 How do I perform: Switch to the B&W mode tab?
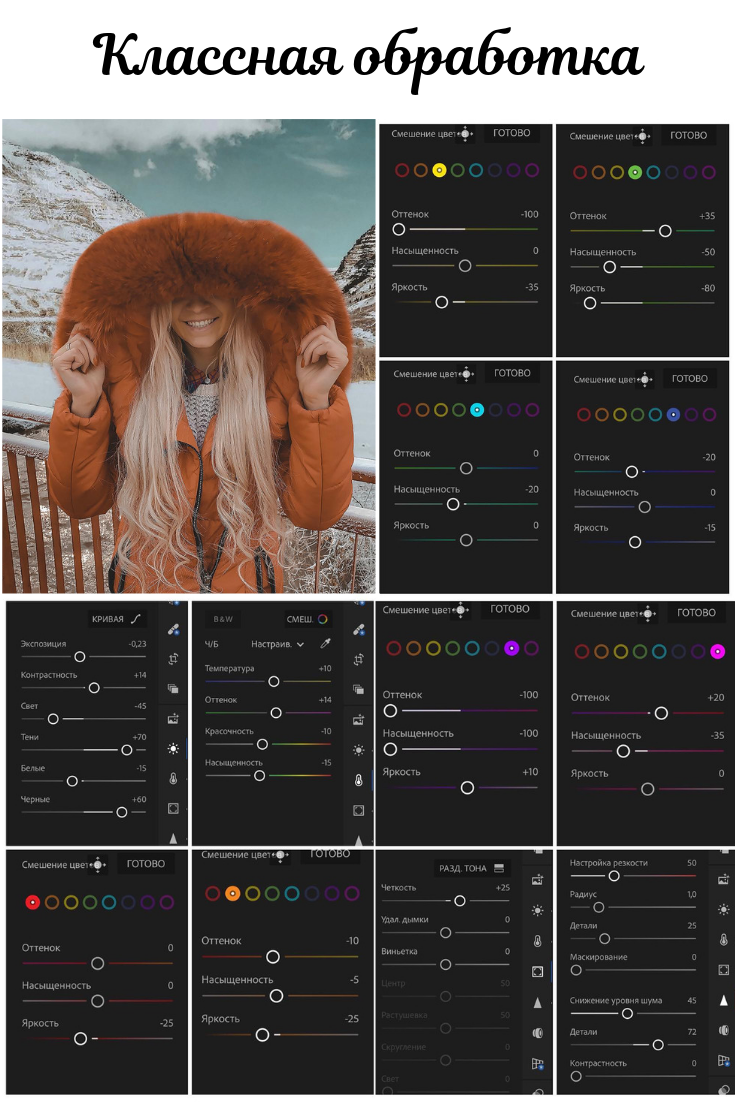coord(223,619)
